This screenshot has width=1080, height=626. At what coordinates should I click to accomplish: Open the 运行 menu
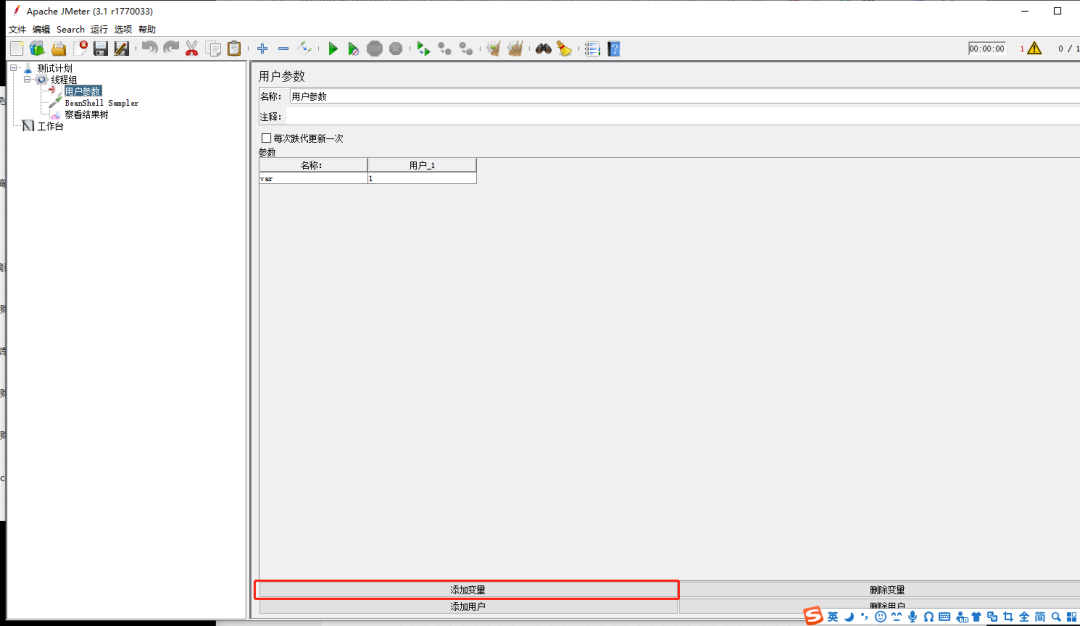pos(99,29)
